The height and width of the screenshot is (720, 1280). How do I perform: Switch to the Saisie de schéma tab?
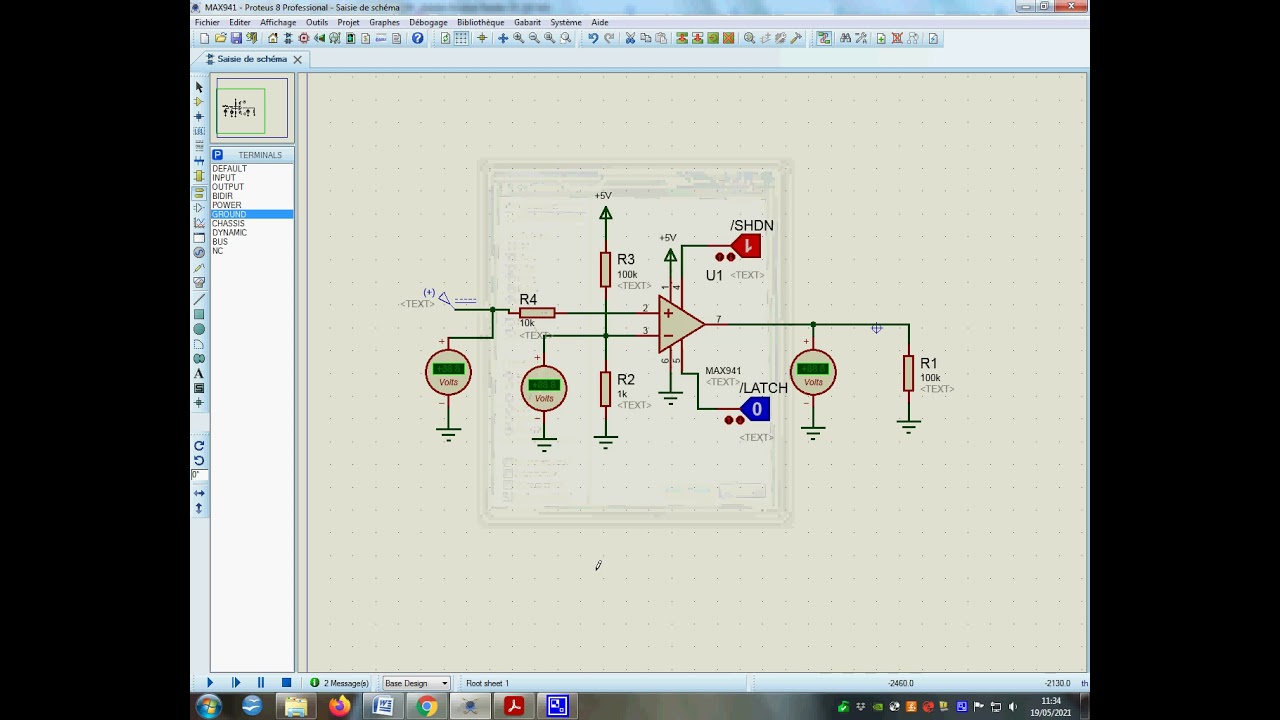coord(251,59)
